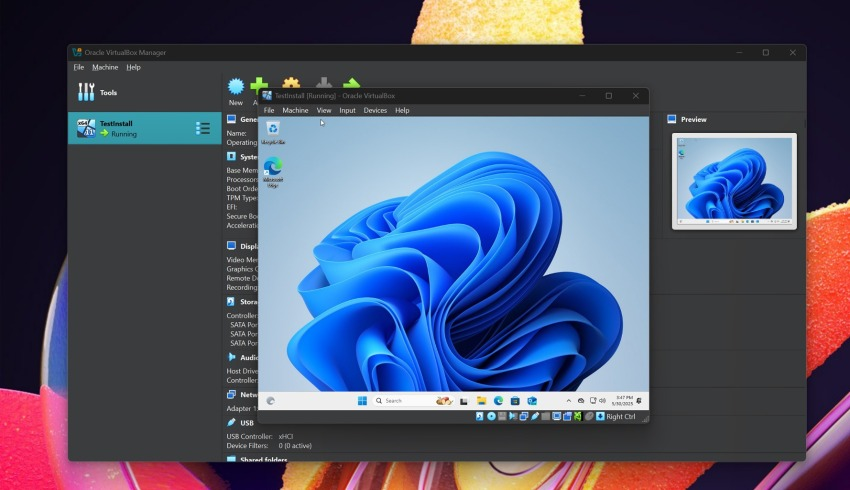This screenshot has width=850, height=490.
Task: Click the Preview panel header icon
Action: tap(672, 119)
